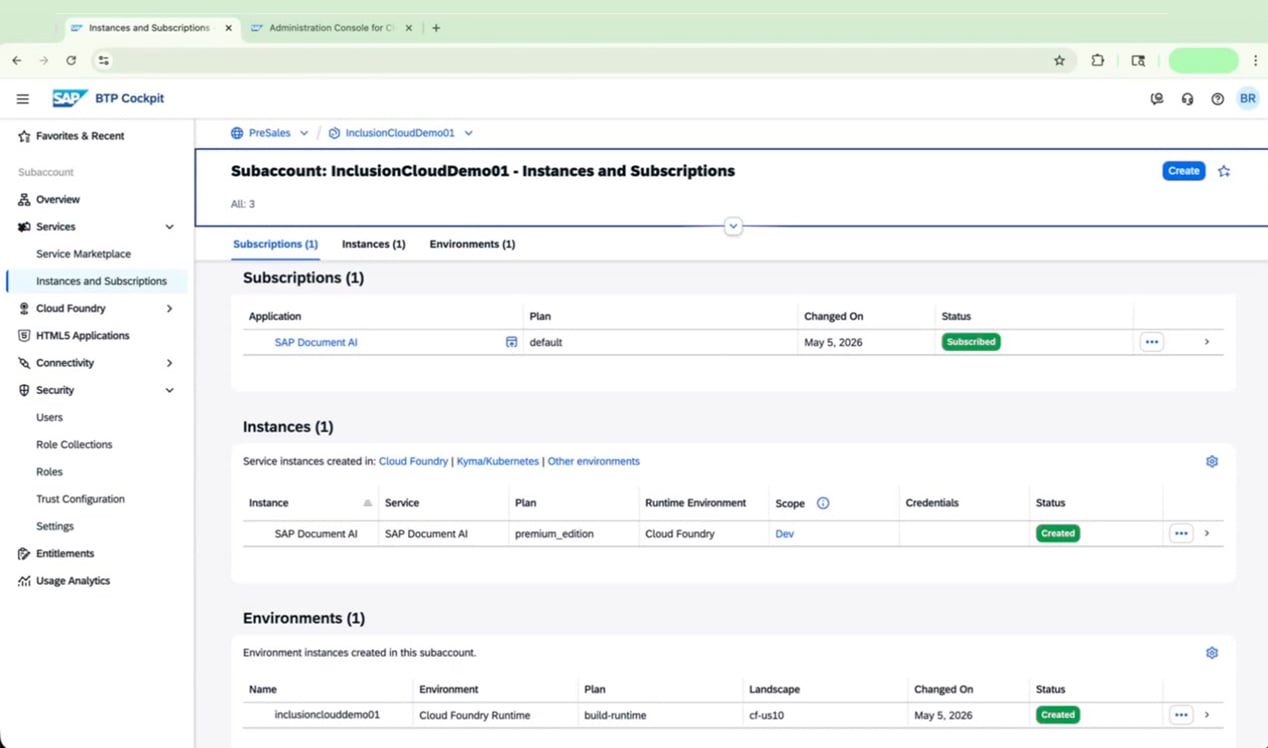Click the Subscribed status badge
This screenshot has height=748, width=1268.
(971, 342)
